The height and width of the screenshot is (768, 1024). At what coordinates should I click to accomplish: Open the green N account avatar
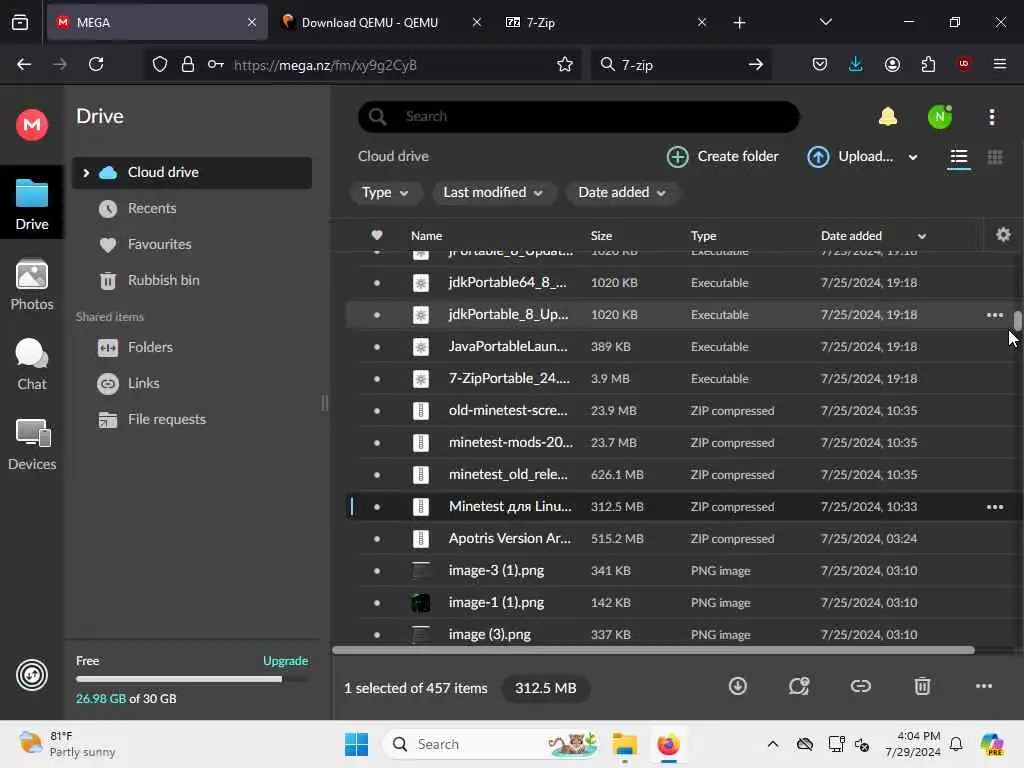(940, 117)
